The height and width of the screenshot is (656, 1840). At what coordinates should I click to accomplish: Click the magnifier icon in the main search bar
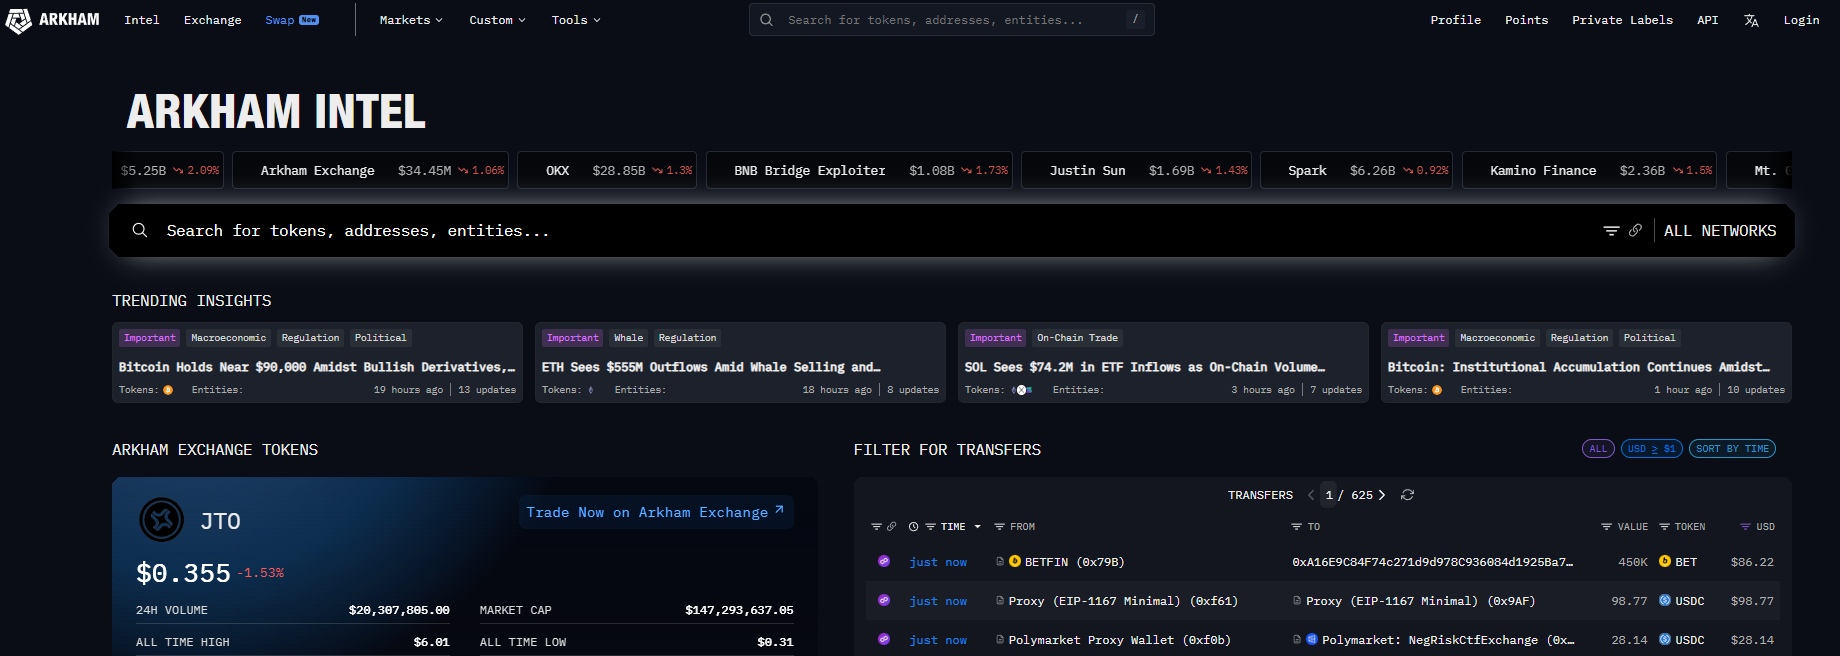[x=140, y=230]
